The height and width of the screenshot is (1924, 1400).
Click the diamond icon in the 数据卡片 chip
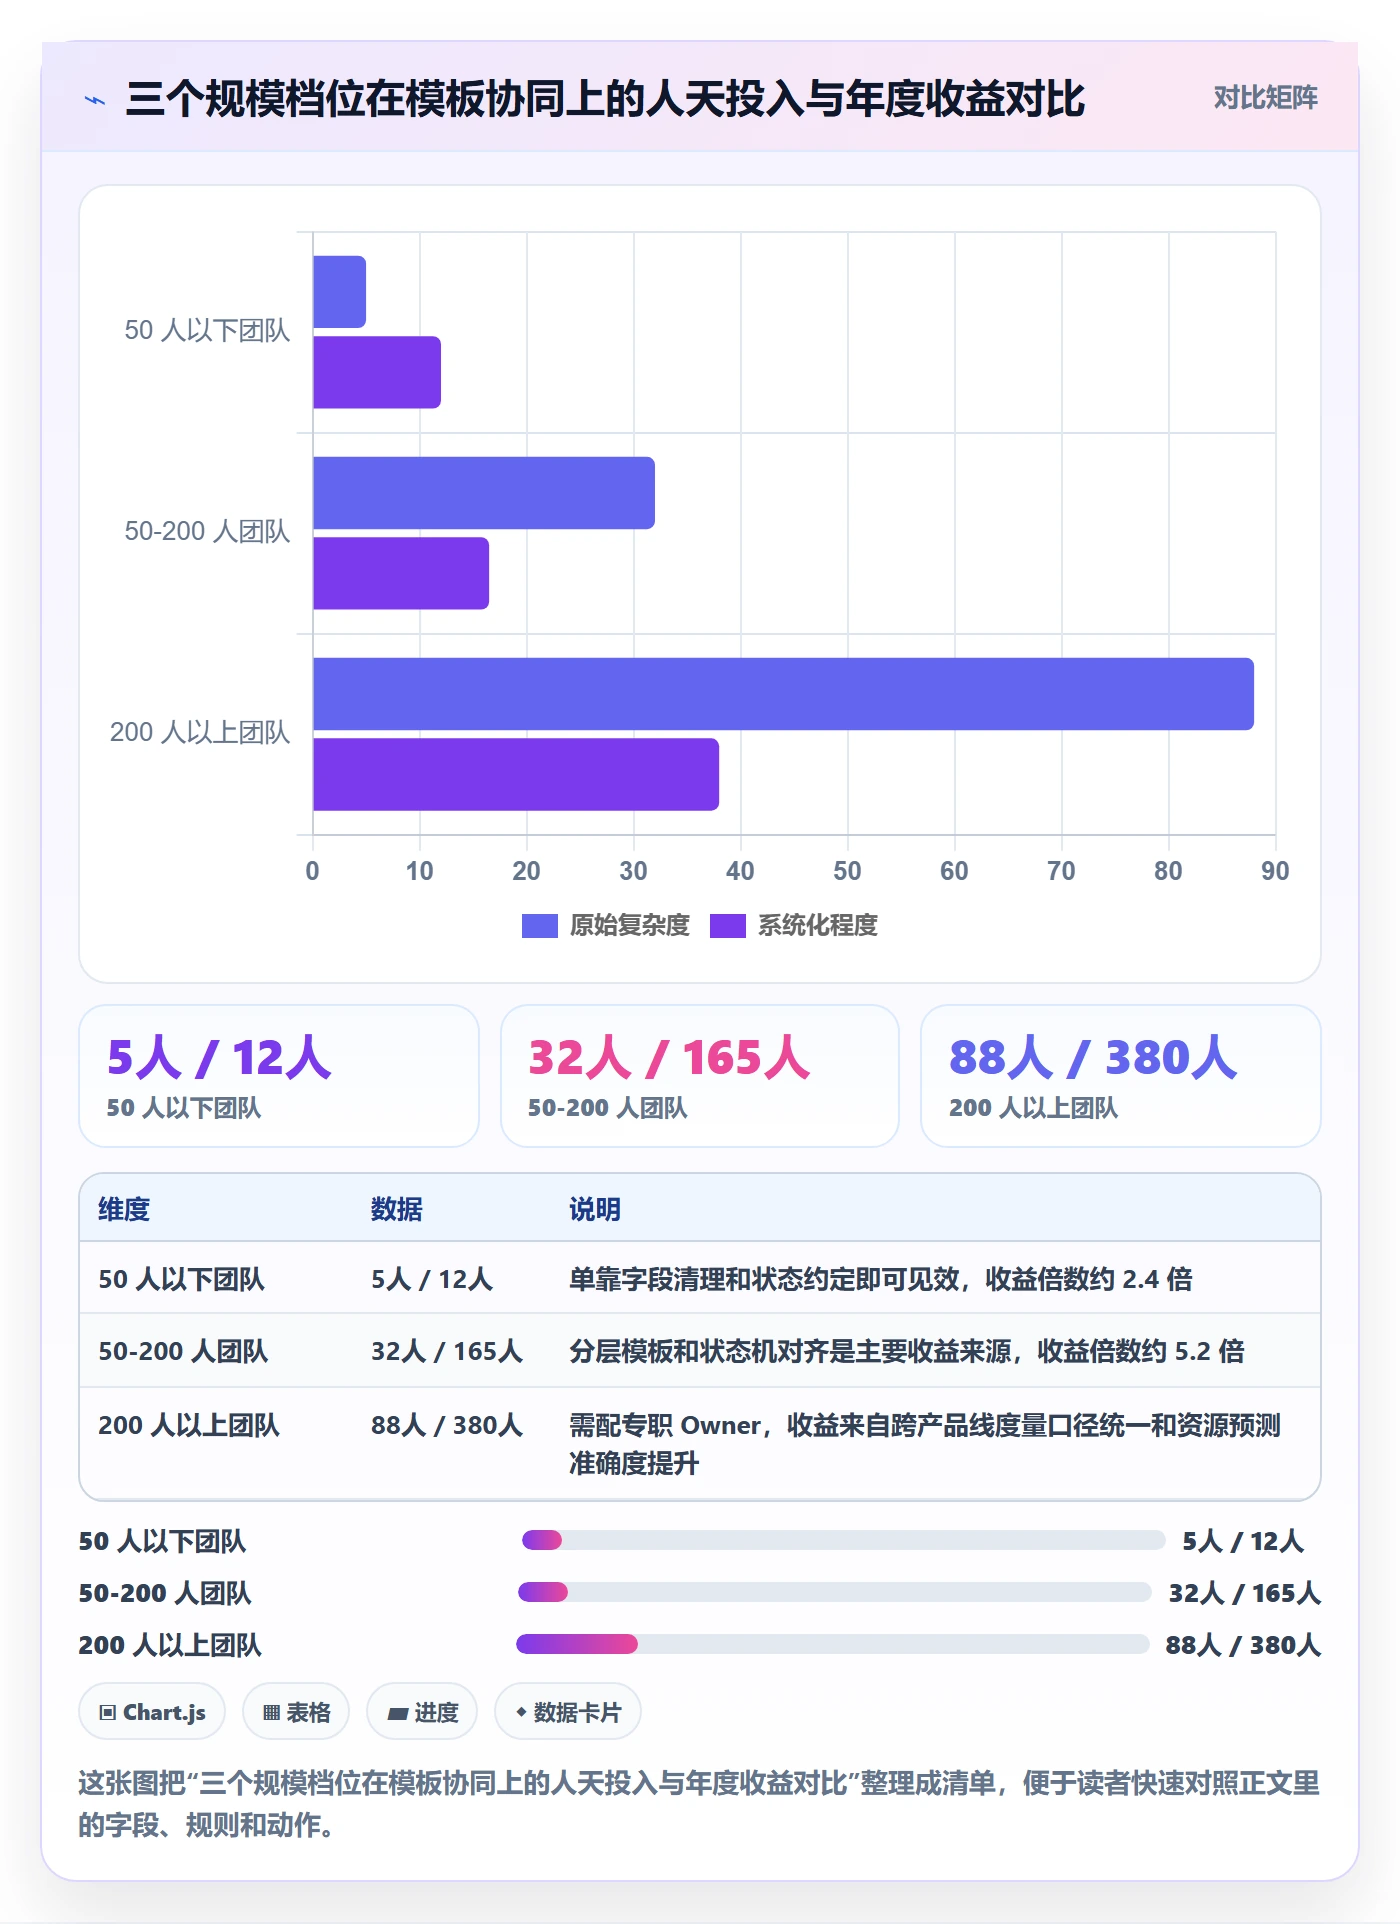pos(521,1712)
